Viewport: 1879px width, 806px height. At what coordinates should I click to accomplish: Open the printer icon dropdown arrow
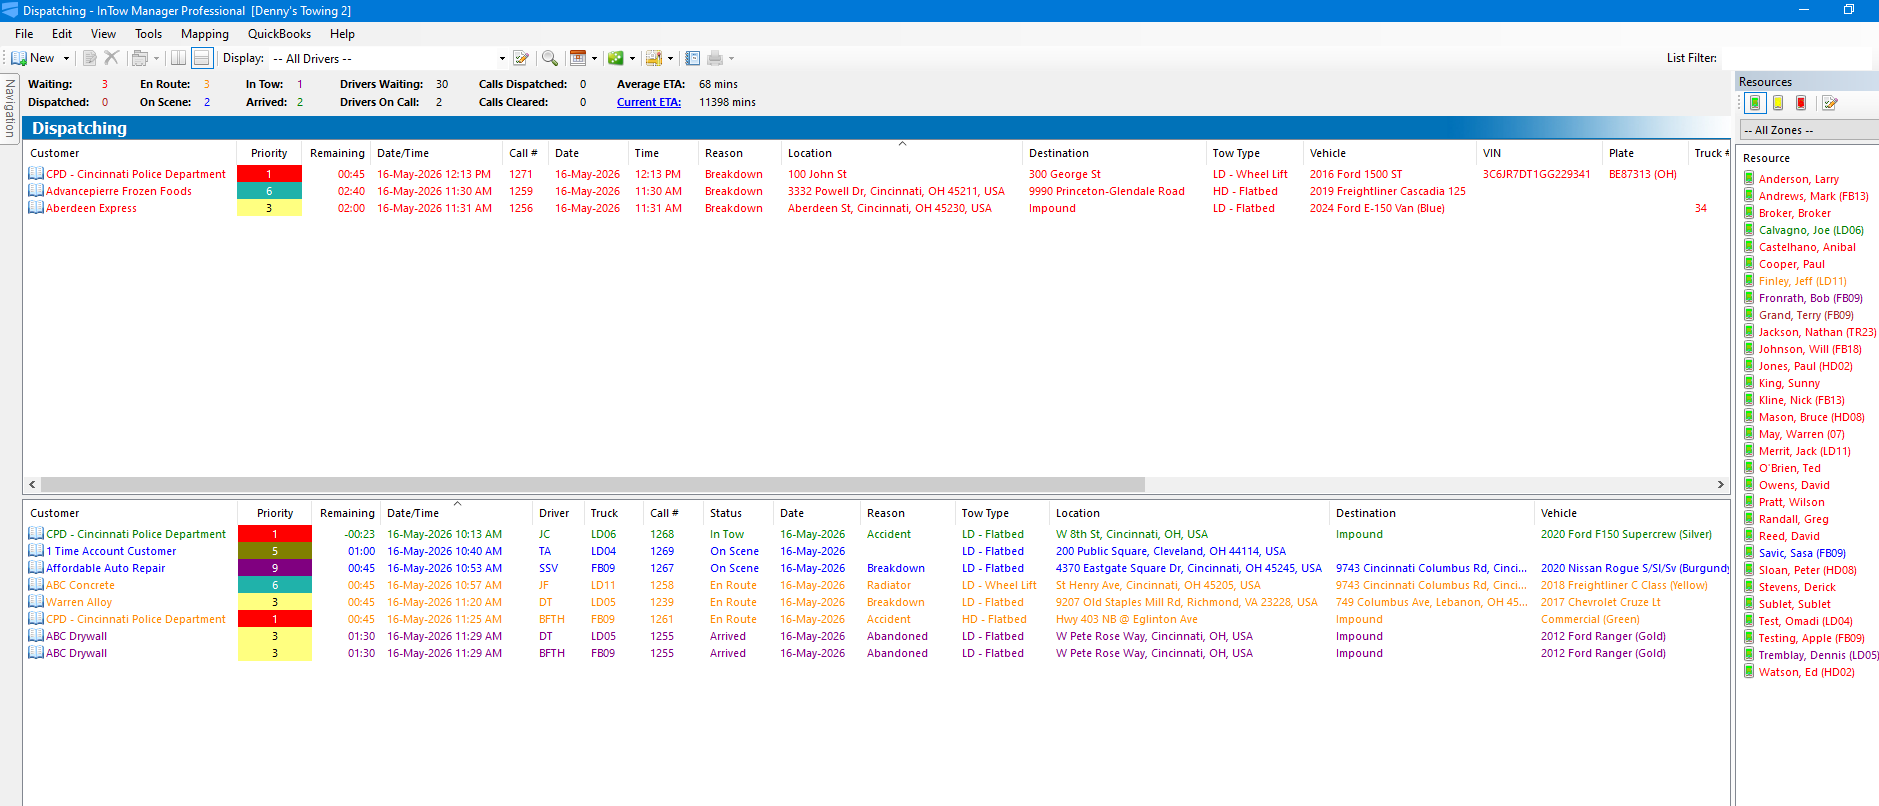point(731,58)
